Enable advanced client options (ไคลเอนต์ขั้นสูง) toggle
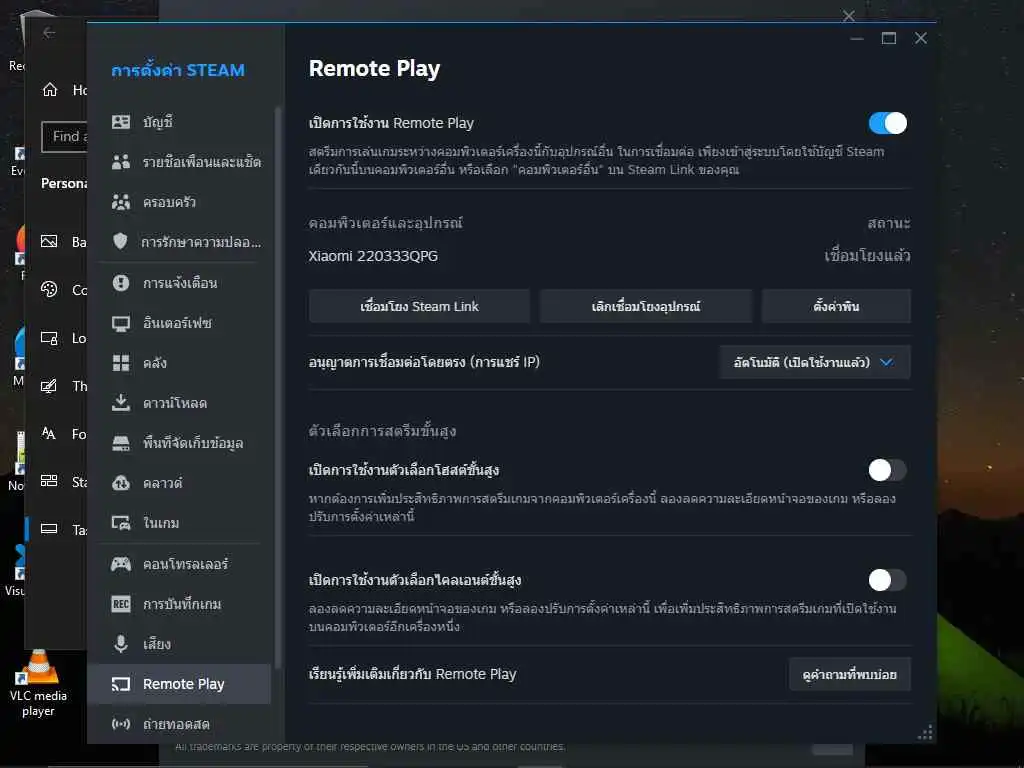The image size is (1024, 768). [x=888, y=580]
